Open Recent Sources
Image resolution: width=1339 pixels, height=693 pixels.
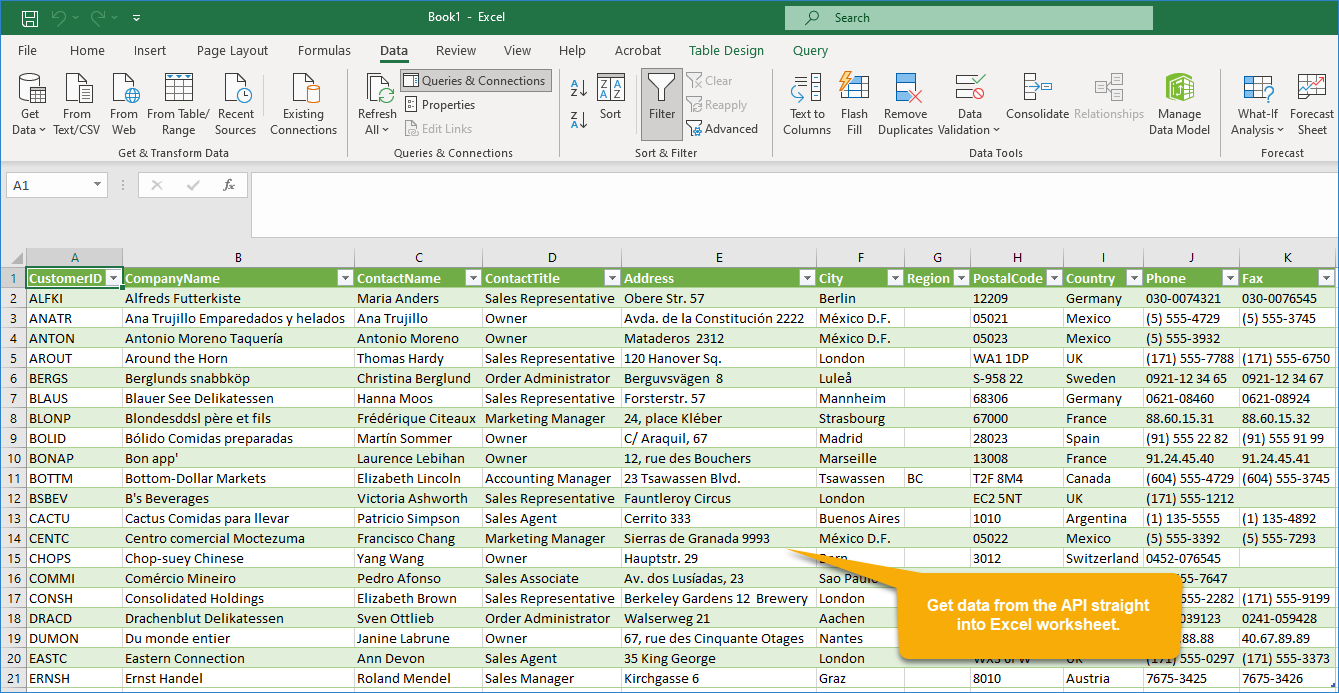[236, 104]
